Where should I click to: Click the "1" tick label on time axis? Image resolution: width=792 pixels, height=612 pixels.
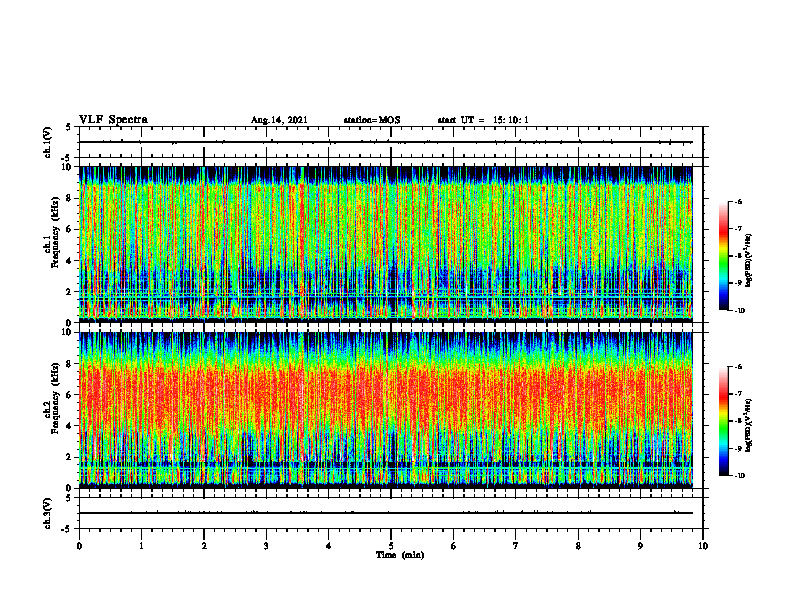pyautogui.click(x=141, y=546)
